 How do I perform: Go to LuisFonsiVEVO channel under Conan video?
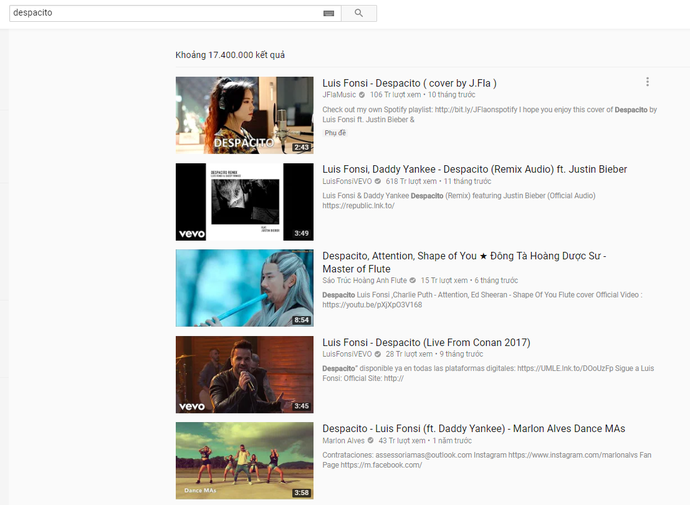(x=347, y=354)
